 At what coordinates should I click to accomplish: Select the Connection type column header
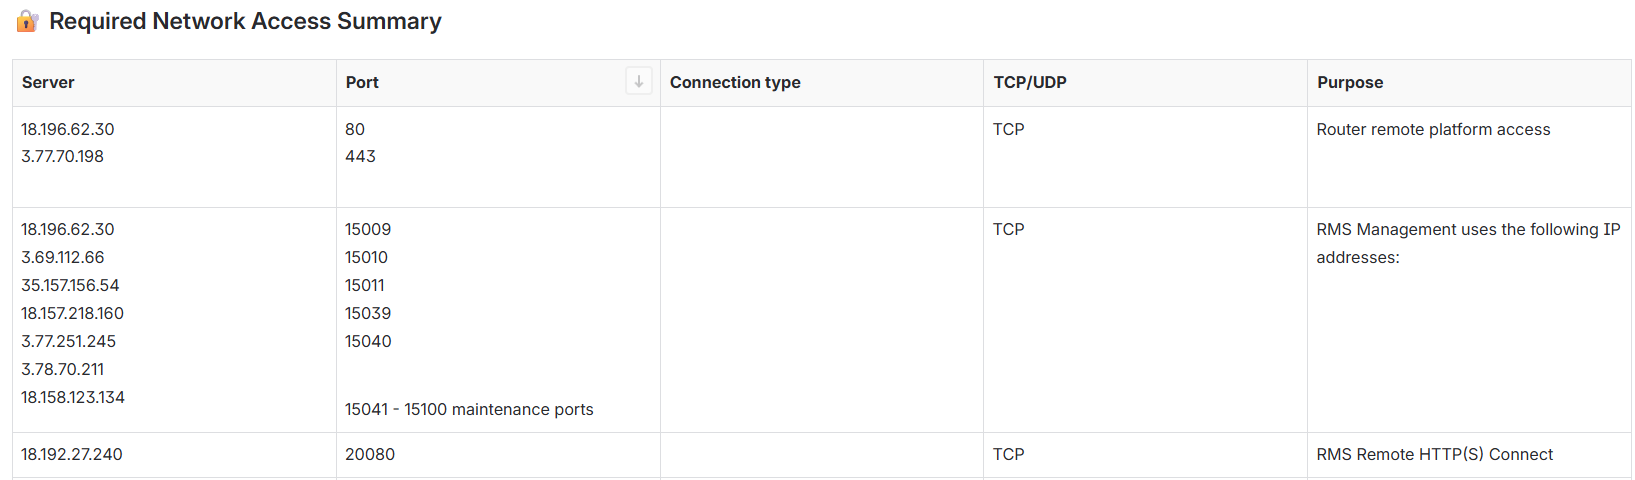735,82
